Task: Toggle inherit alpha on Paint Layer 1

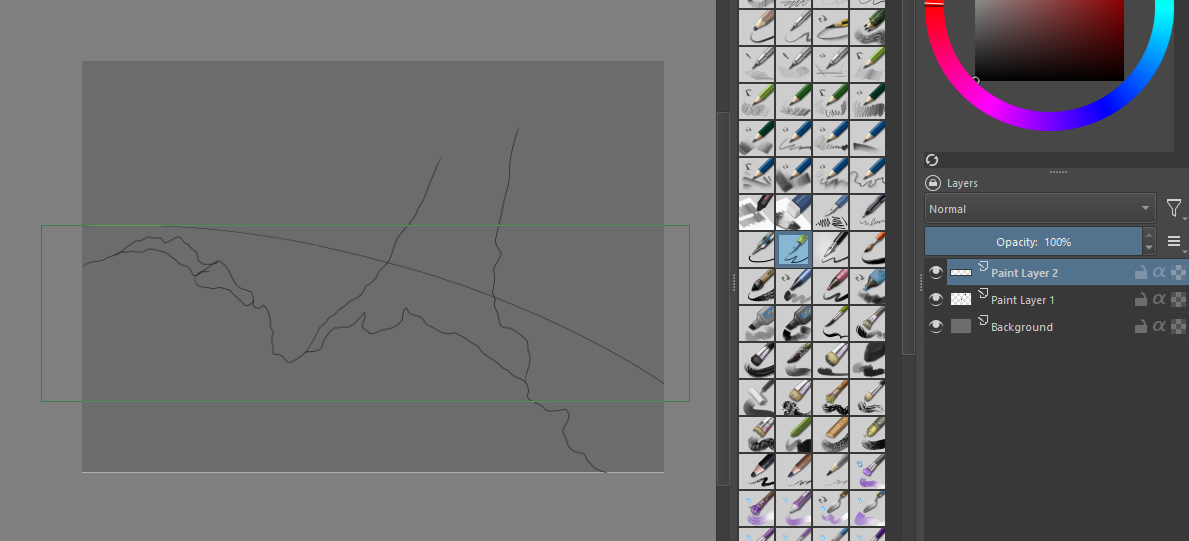Action: [x=1159, y=299]
